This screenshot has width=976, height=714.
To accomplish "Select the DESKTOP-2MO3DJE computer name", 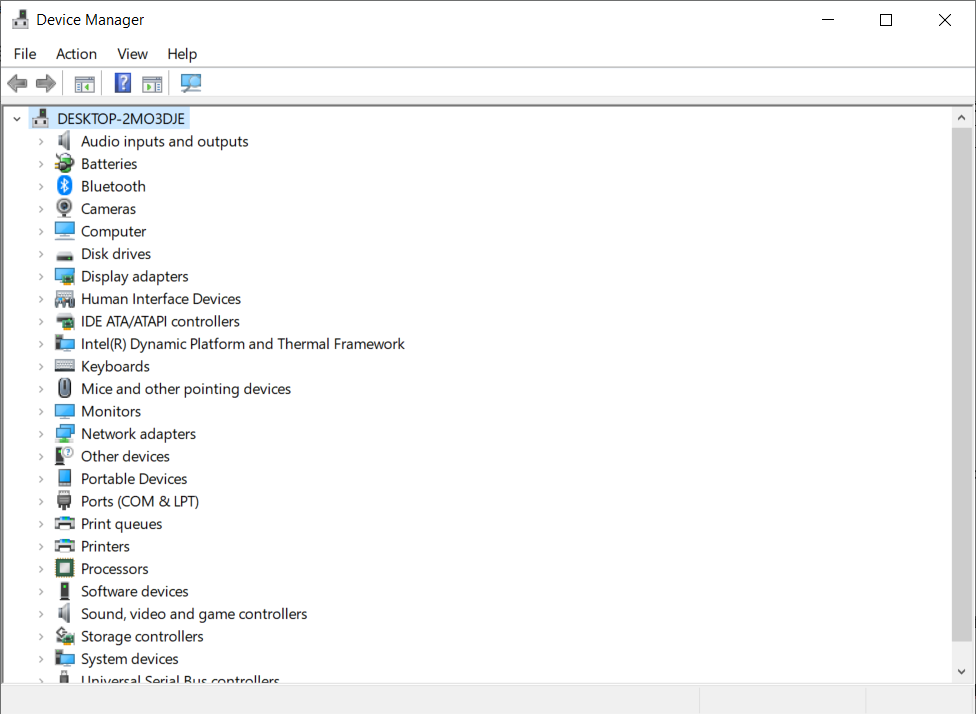I will point(121,119).
